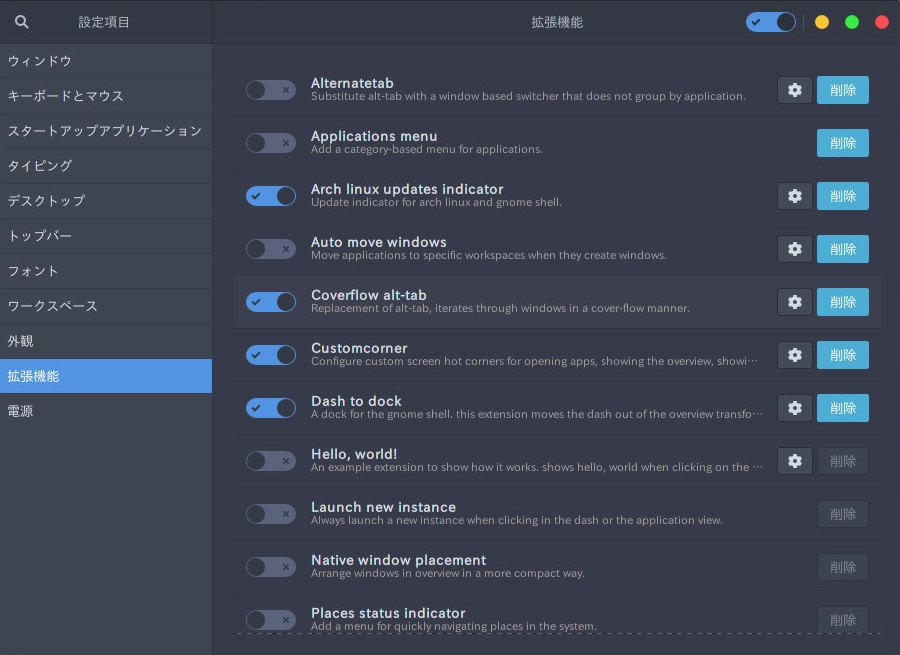Switch to the 外観 category

tap(21, 341)
